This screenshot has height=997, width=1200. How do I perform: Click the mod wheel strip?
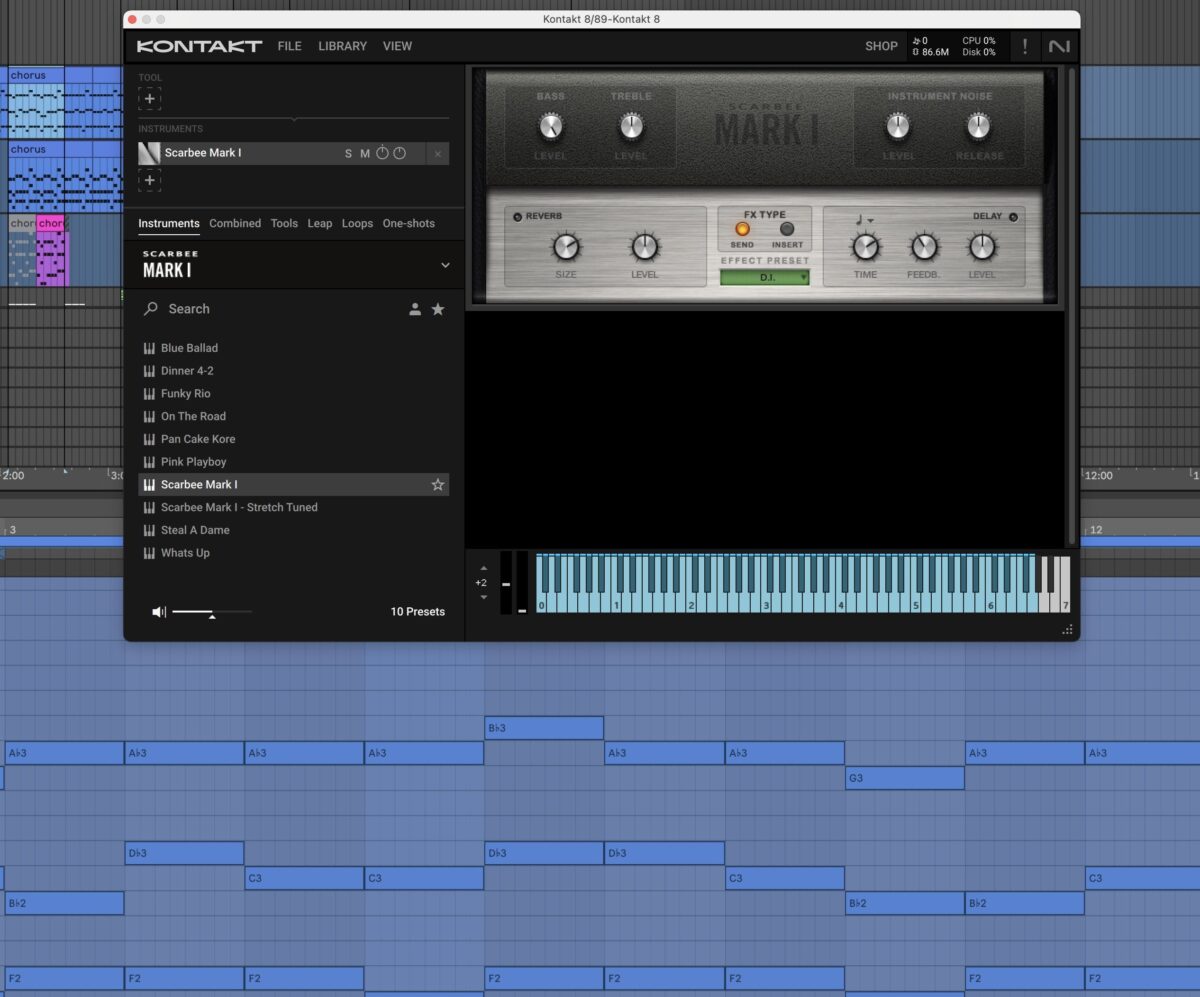pyautogui.click(x=522, y=582)
